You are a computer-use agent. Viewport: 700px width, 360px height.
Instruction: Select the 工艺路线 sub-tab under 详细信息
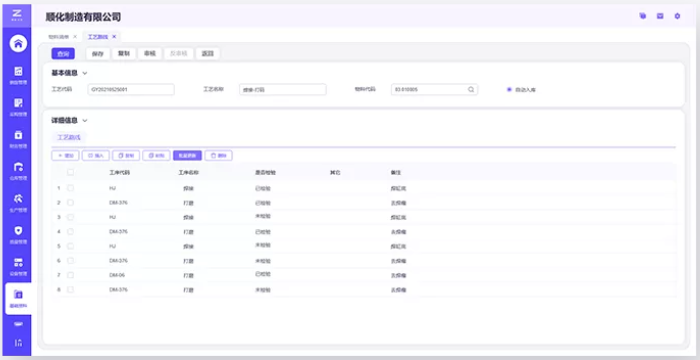(68, 138)
